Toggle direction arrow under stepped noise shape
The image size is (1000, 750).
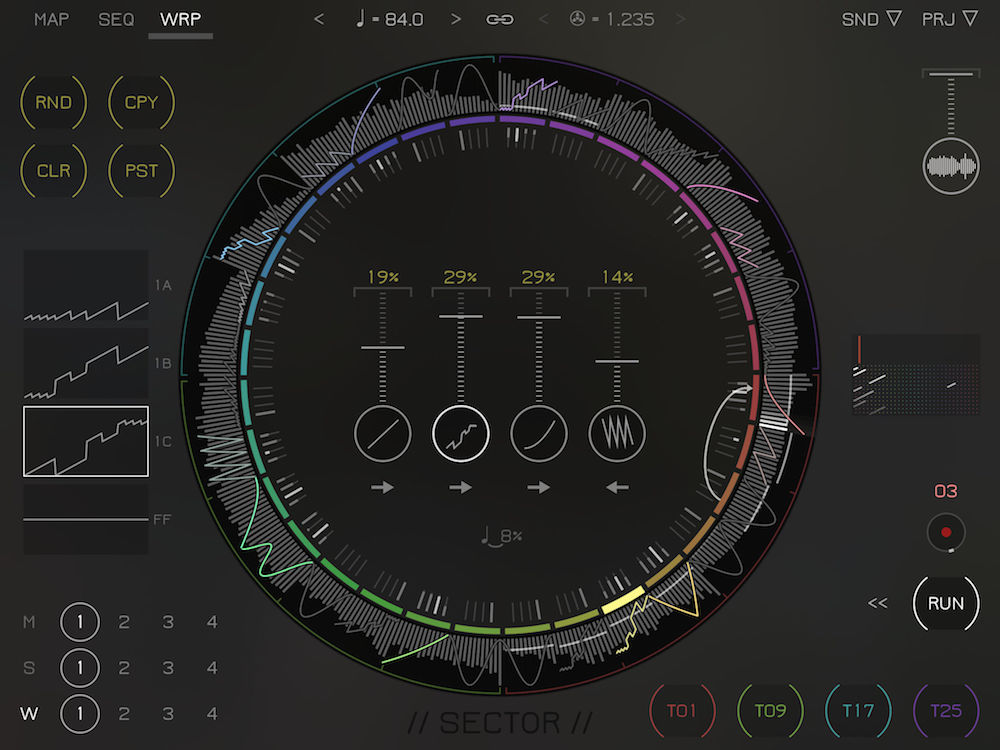[460, 488]
